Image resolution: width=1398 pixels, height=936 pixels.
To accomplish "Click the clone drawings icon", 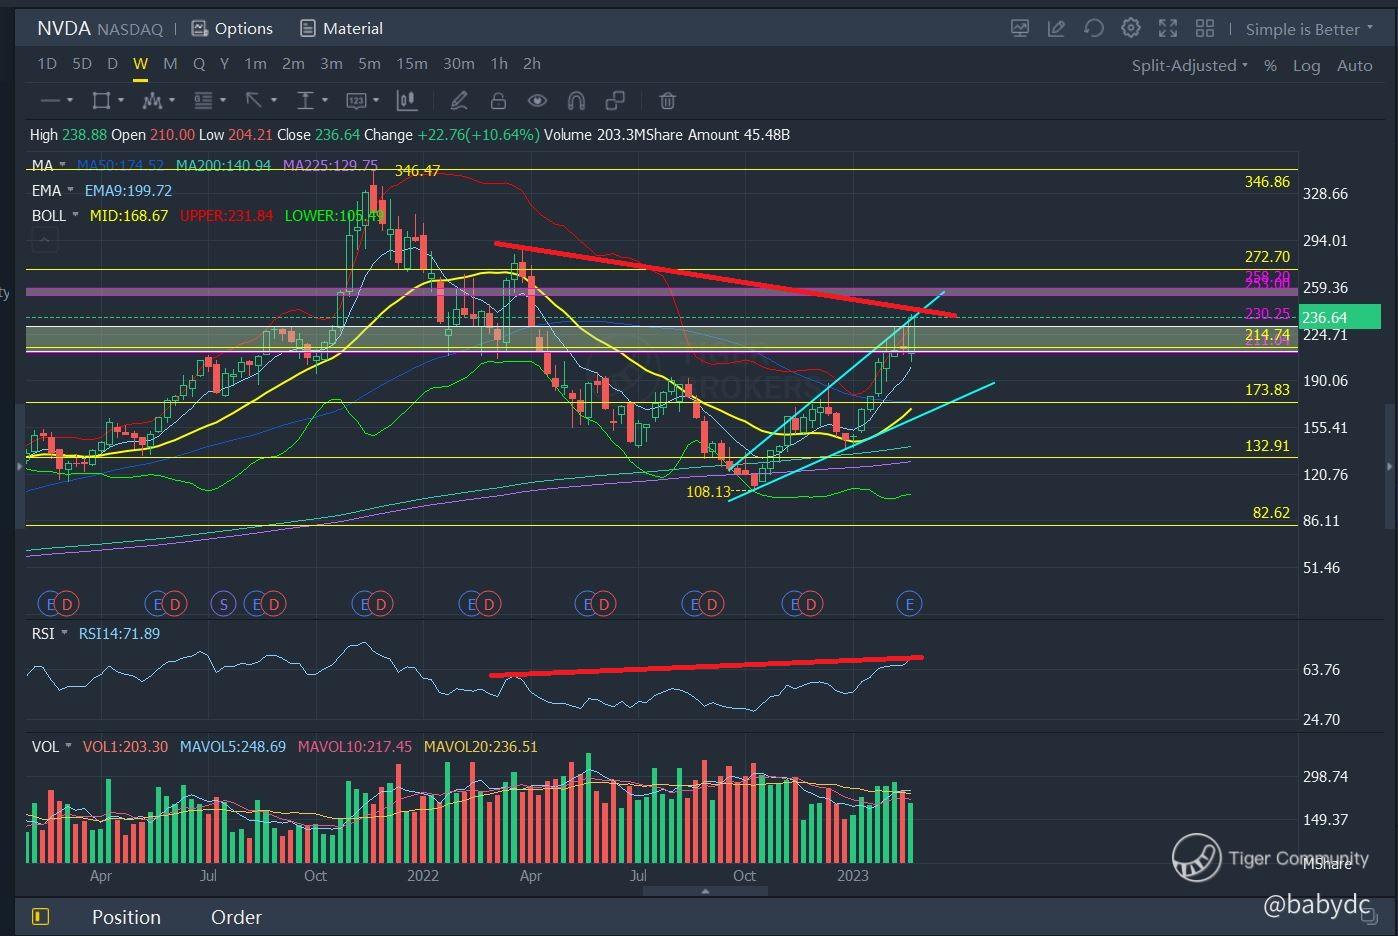I will (616, 100).
